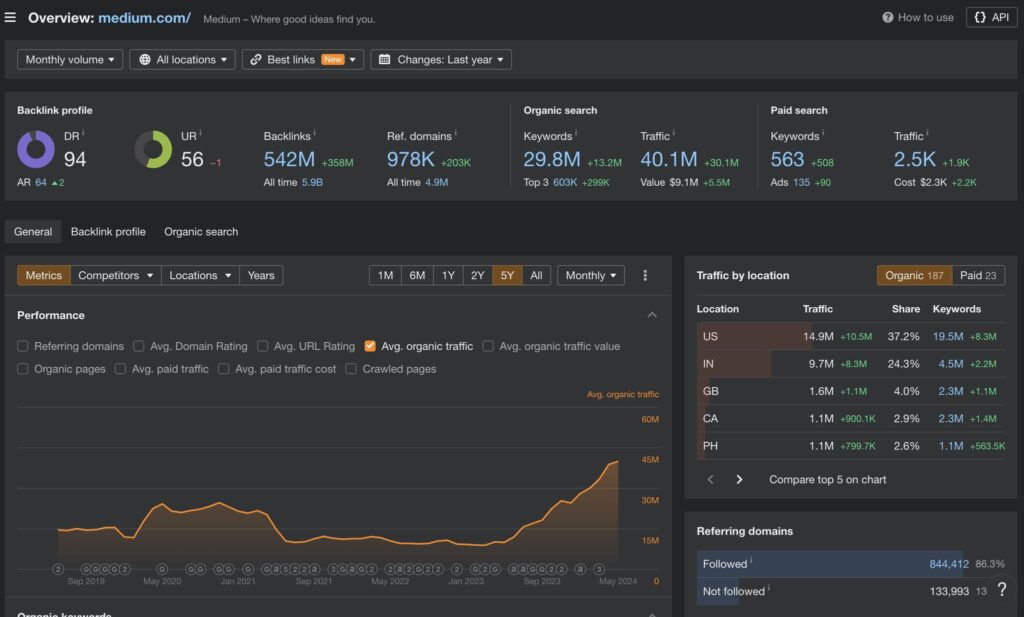Enable Referring domains checkbox
This screenshot has height=617, width=1024.
coord(23,346)
